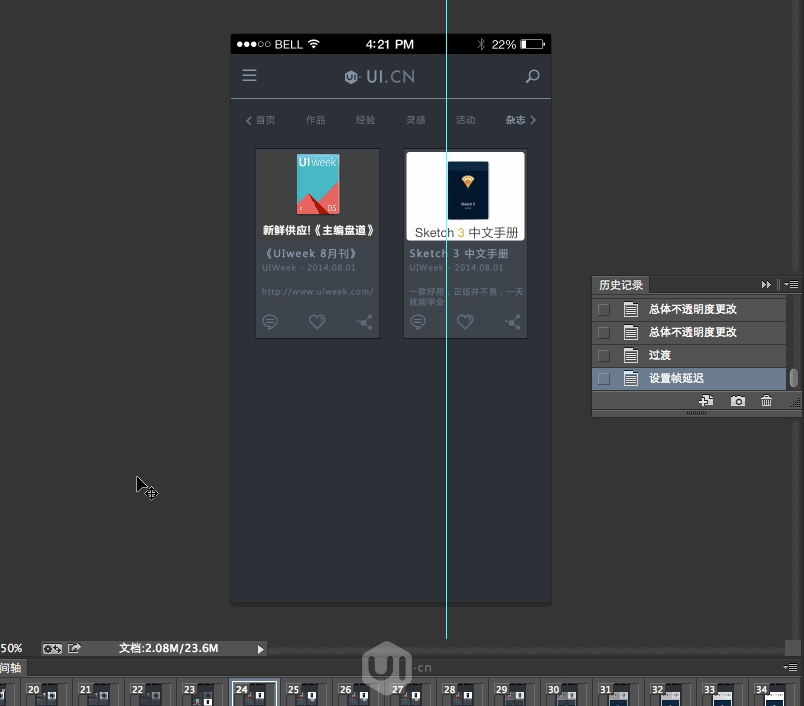Image resolution: width=804 pixels, height=706 pixels.
Task: Delete history state using the trash icon
Action: [766, 400]
